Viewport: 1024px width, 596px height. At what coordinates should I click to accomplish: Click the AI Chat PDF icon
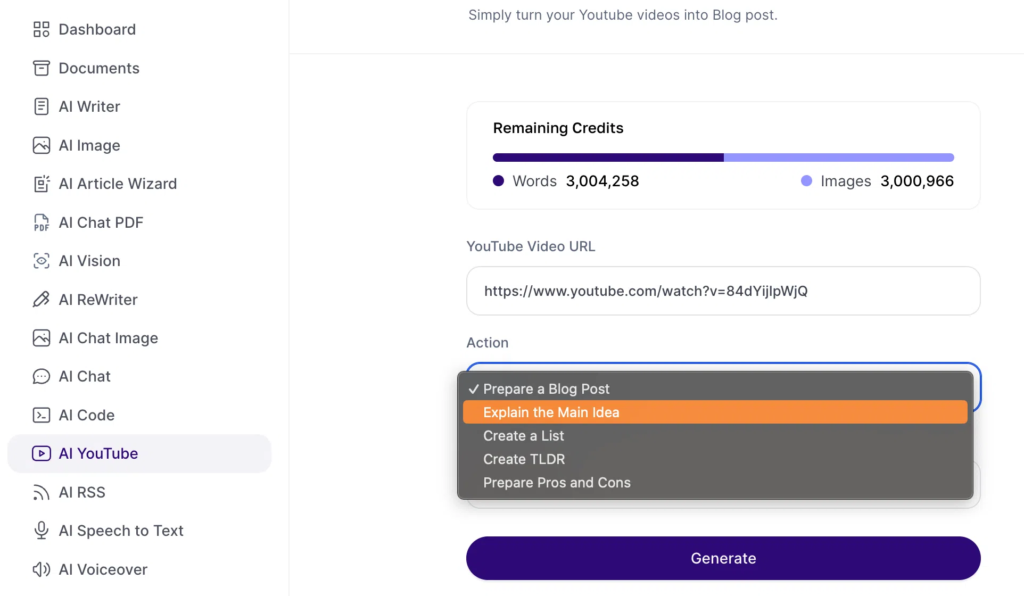pyautogui.click(x=41, y=223)
